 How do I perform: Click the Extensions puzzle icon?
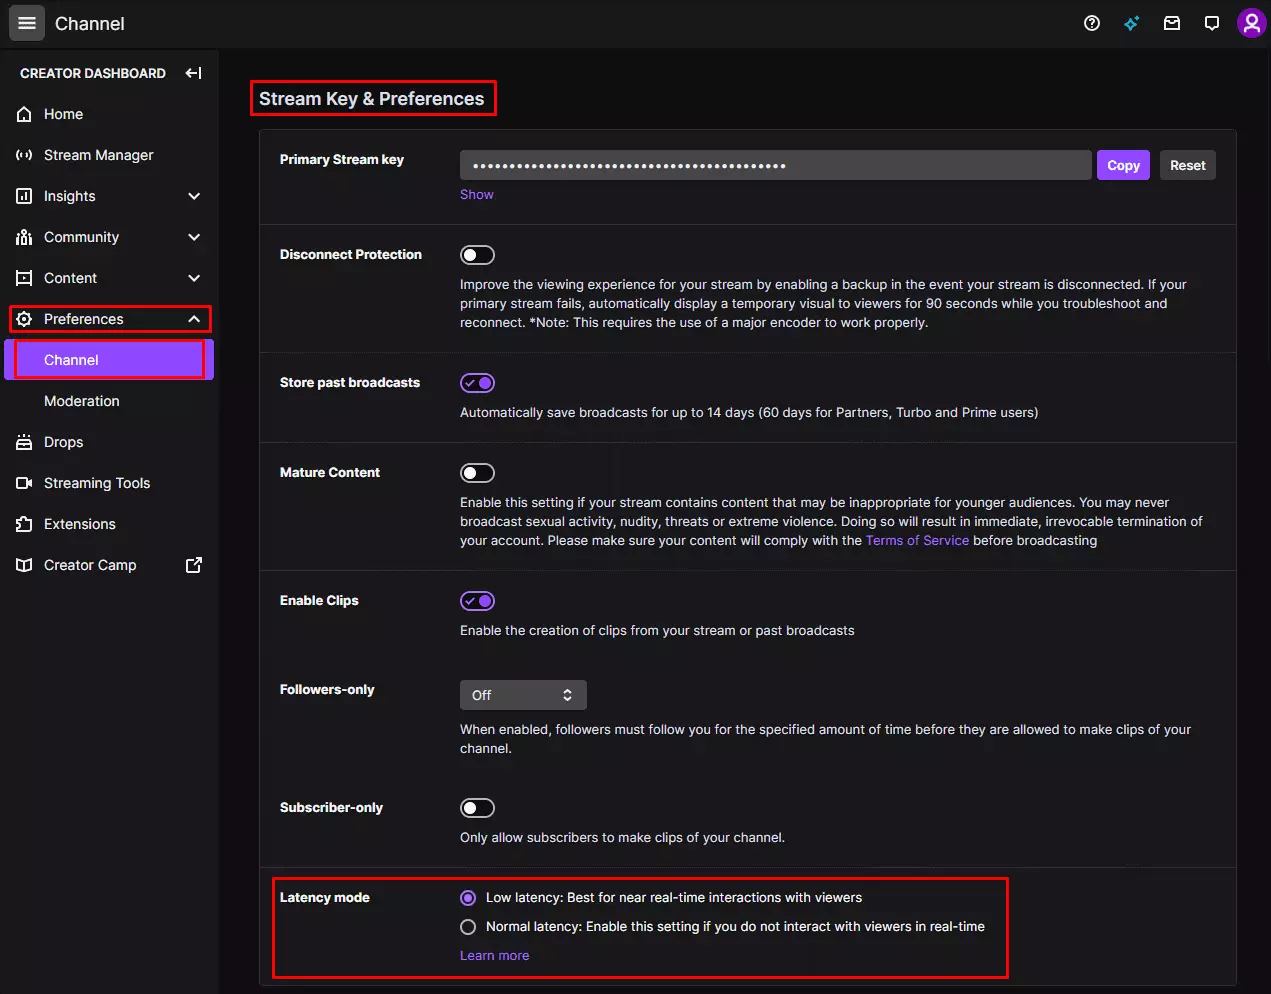click(24, 524)
